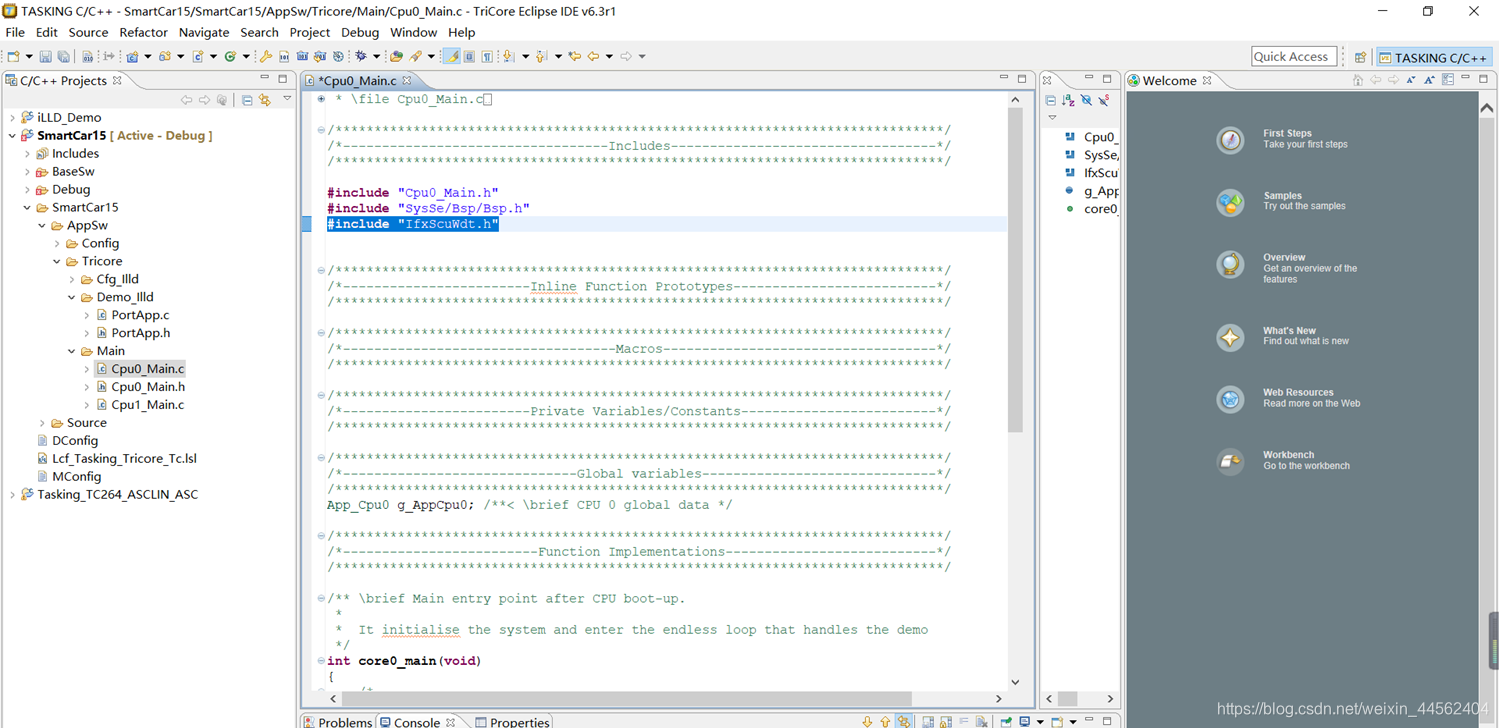The height and width of the screenshot is (728, 1499).
Task: Select Cpu1_Main.c in project tree
Action: [148, 405]
